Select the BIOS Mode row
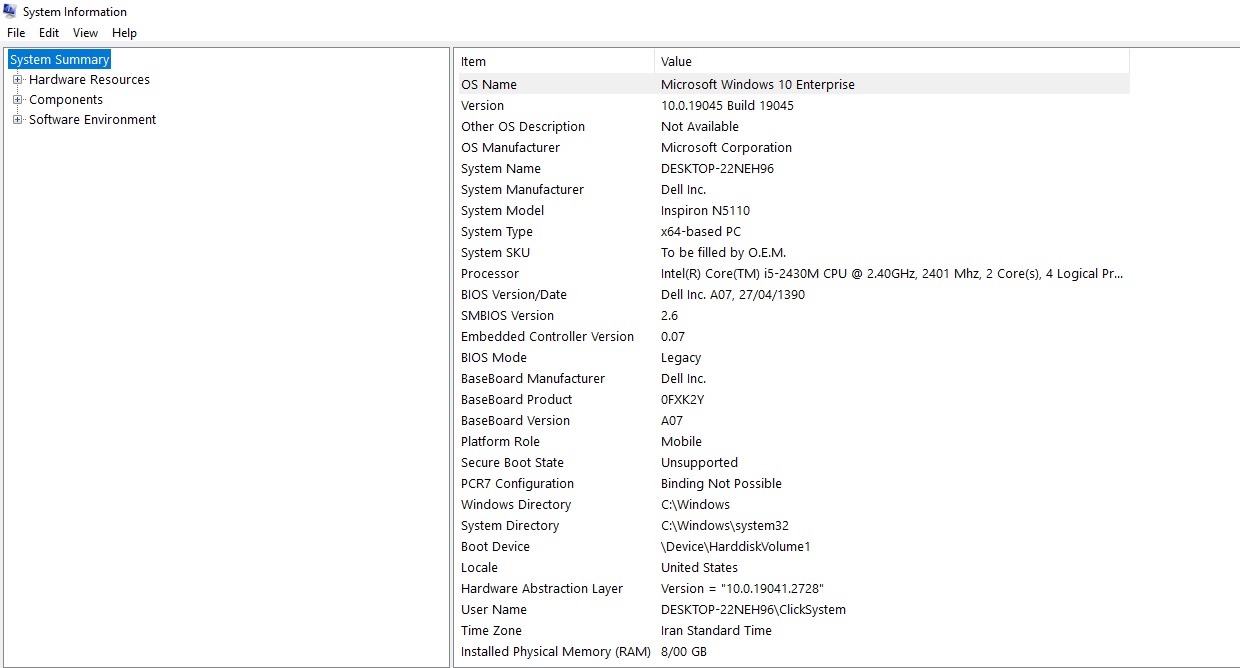 pyautogui.click(x=494, y=358)
